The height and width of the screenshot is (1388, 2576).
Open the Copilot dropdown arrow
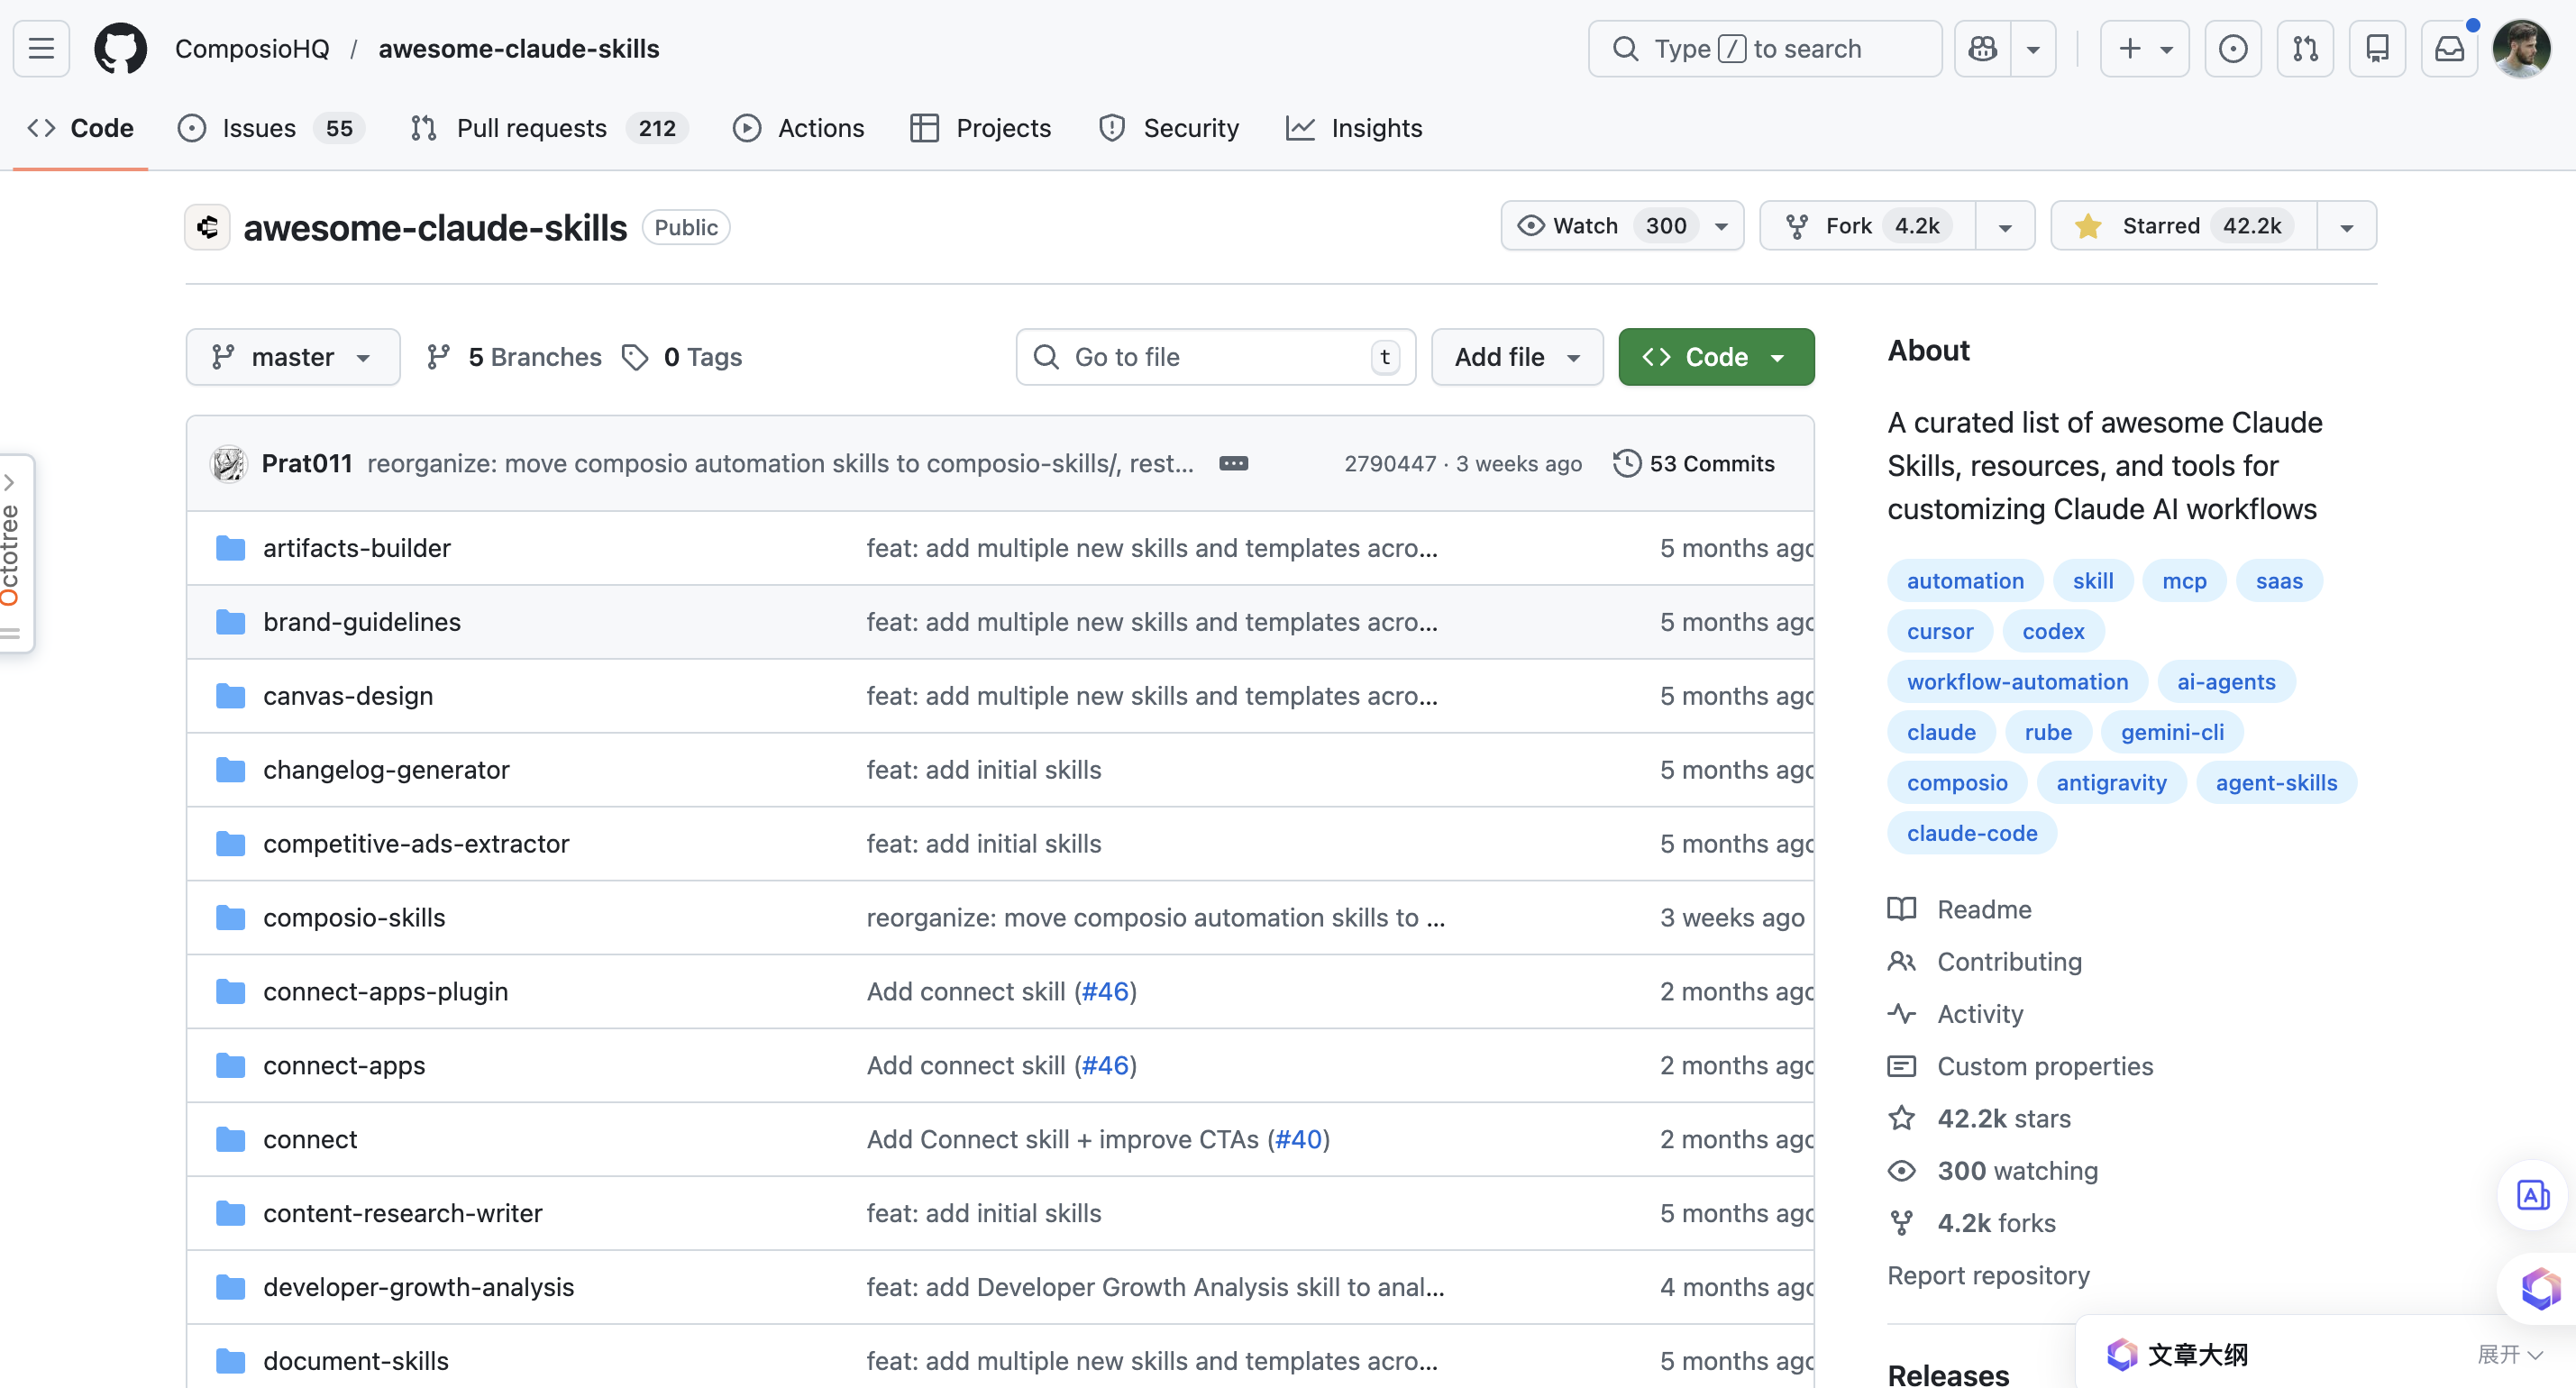[2034, 48]
